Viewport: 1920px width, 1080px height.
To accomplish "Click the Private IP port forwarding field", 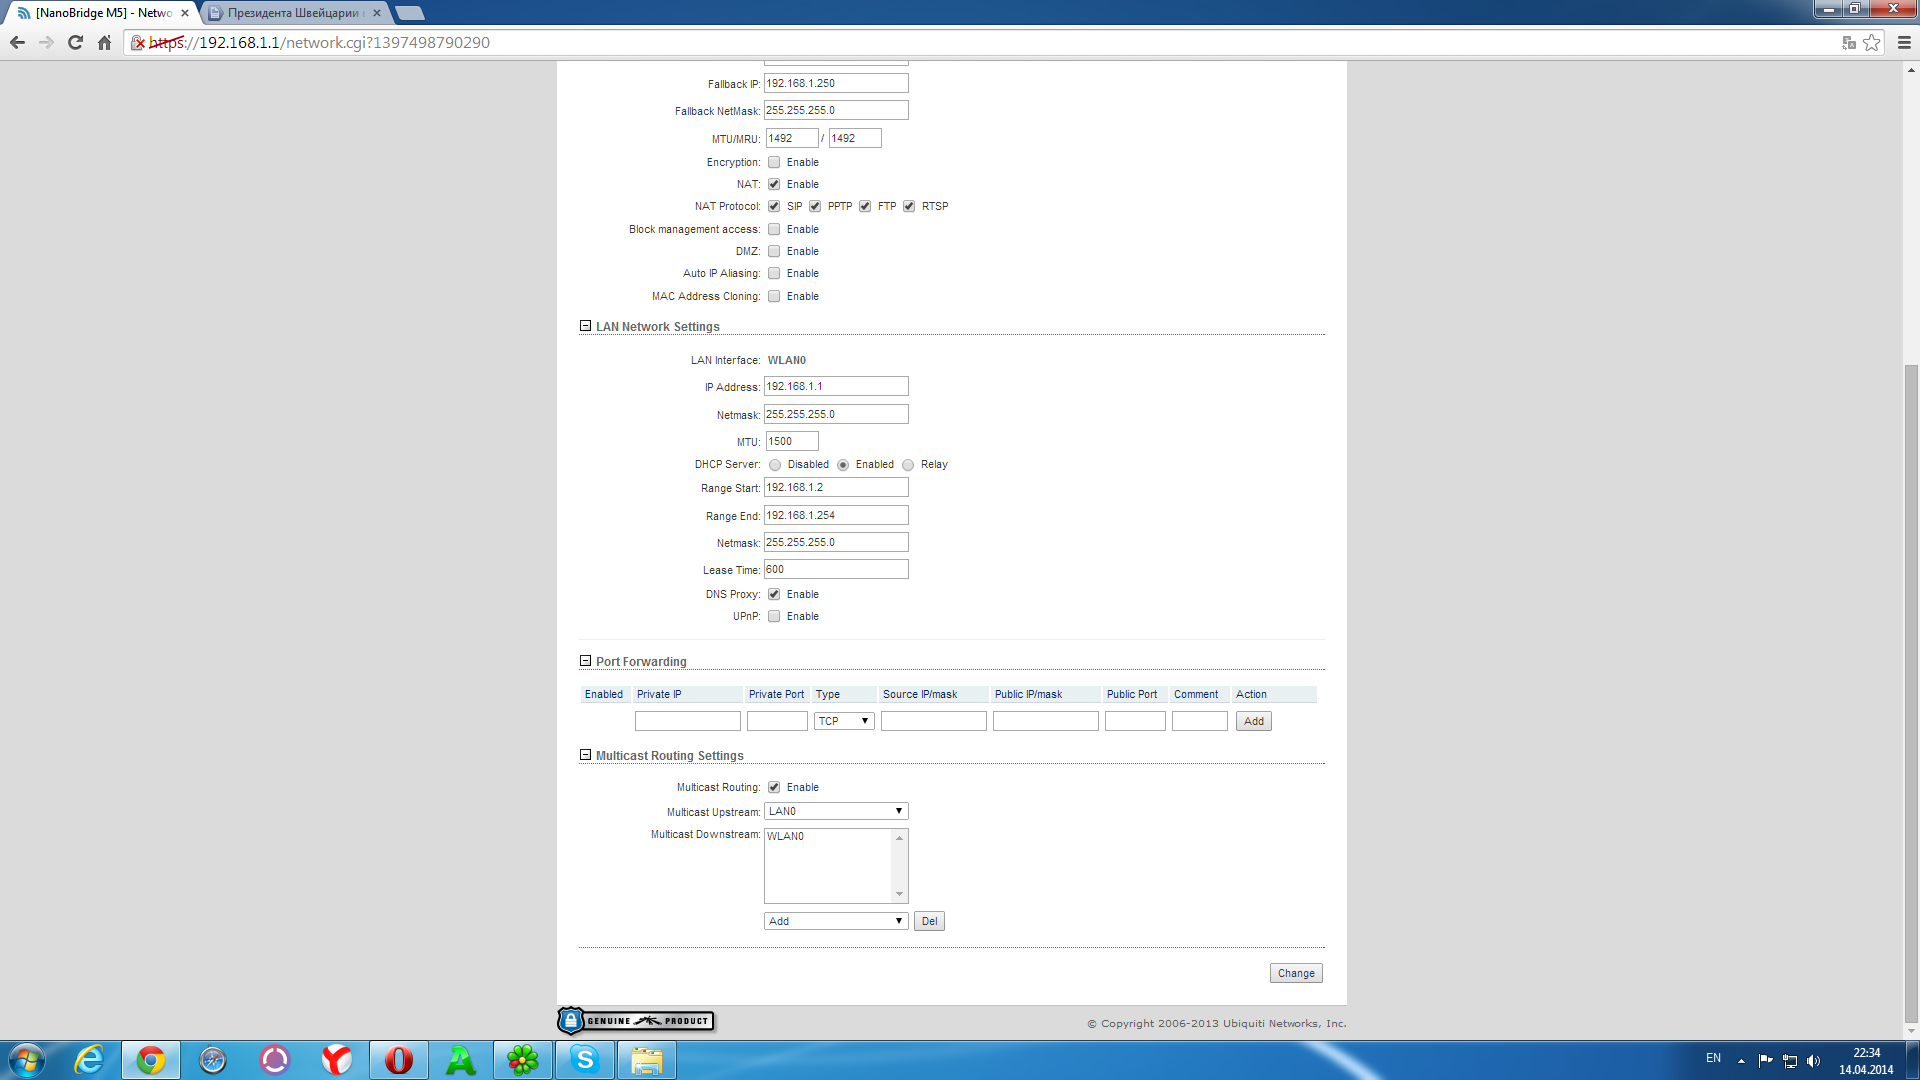I will [x=688, y=721].
